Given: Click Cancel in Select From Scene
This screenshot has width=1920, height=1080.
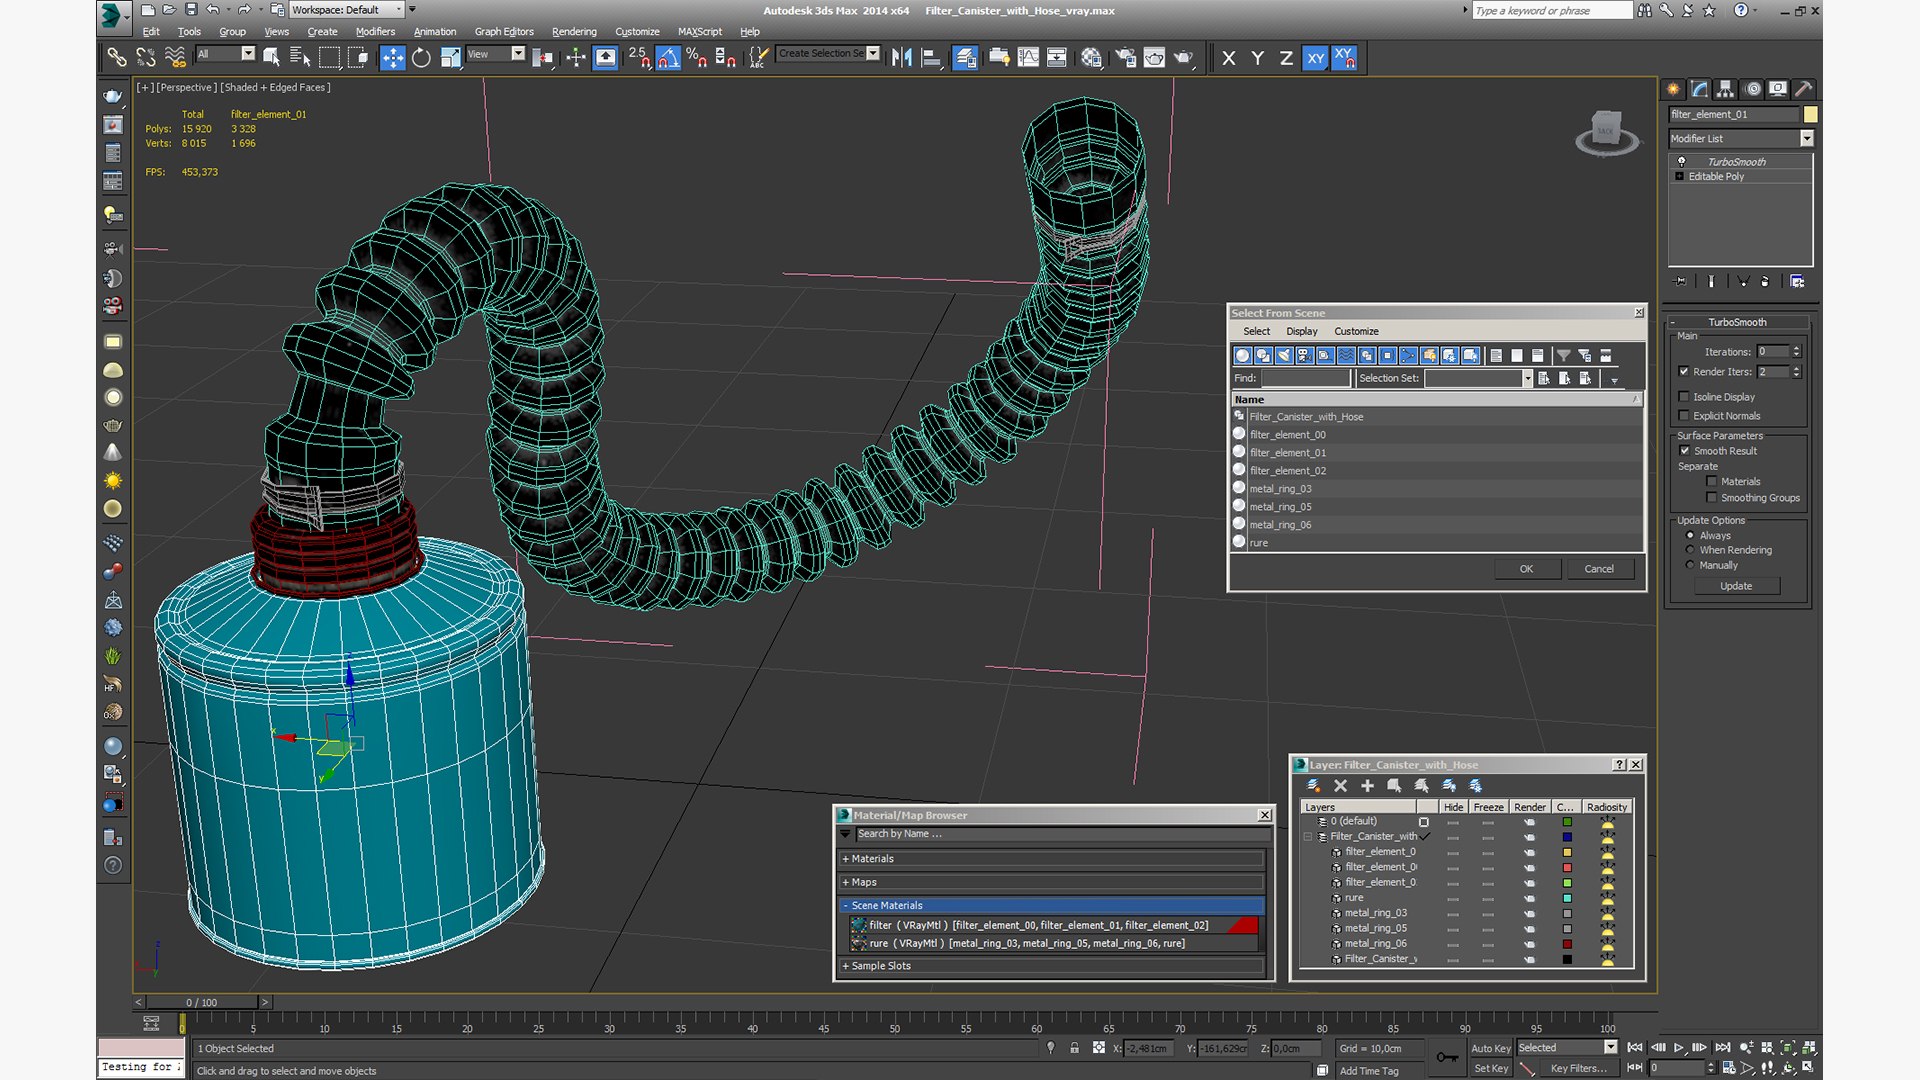Looking at the screenshot, I should click(x=1599, y=569).
